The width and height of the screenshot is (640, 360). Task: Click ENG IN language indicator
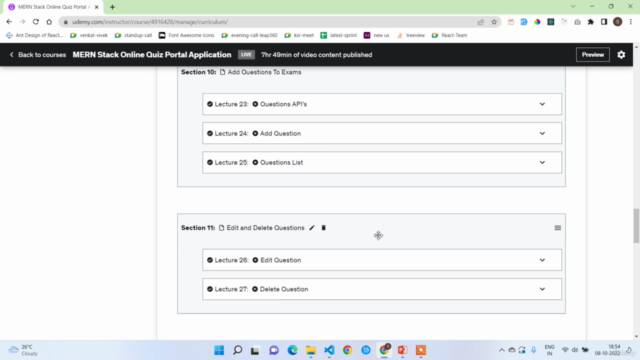[549, 350]
